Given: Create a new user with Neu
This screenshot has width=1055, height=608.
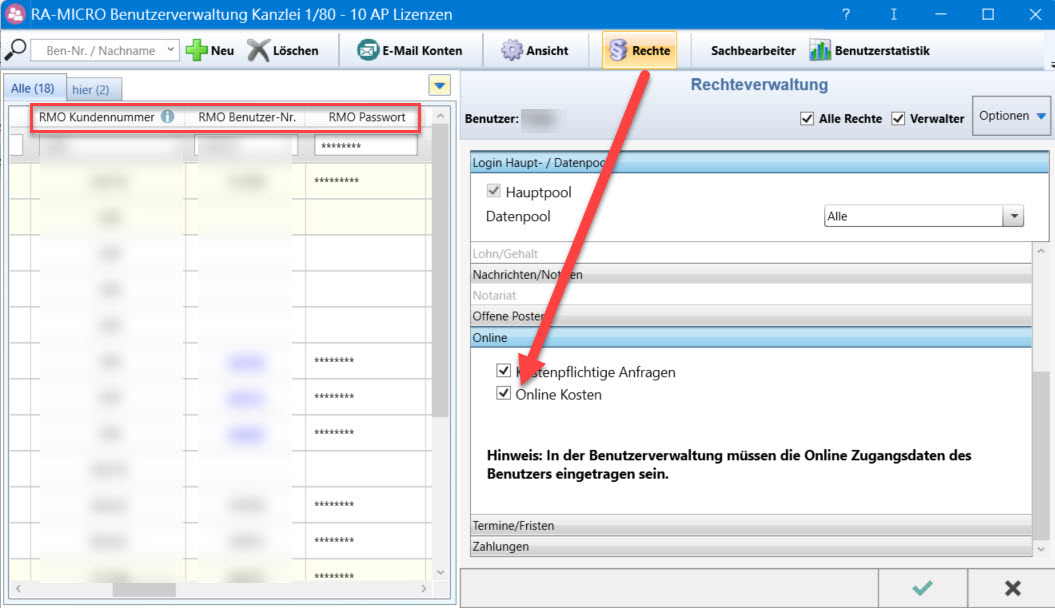Looking at the screenshot, I should (x=210, y=50).
